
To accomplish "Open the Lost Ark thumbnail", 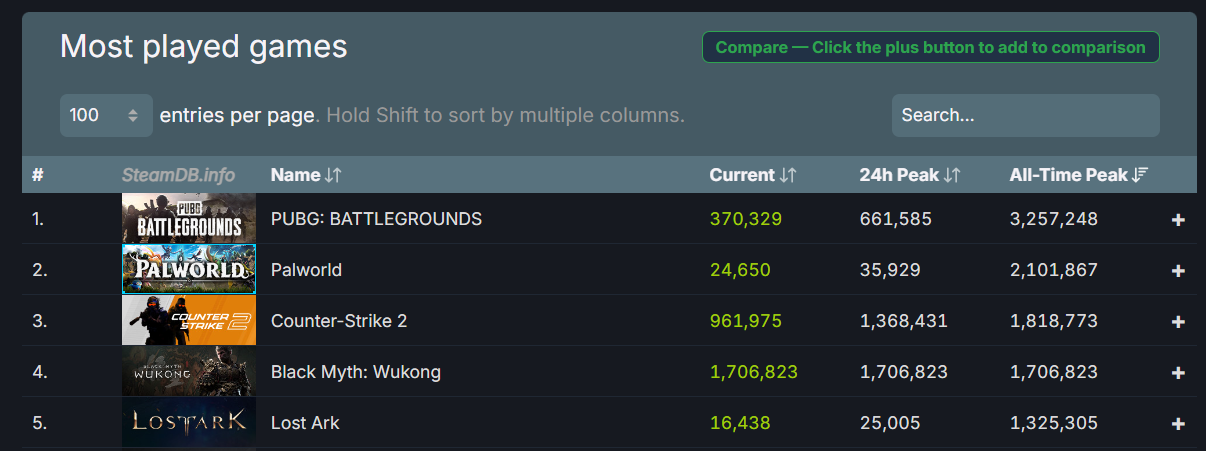I will coord(189,423).
